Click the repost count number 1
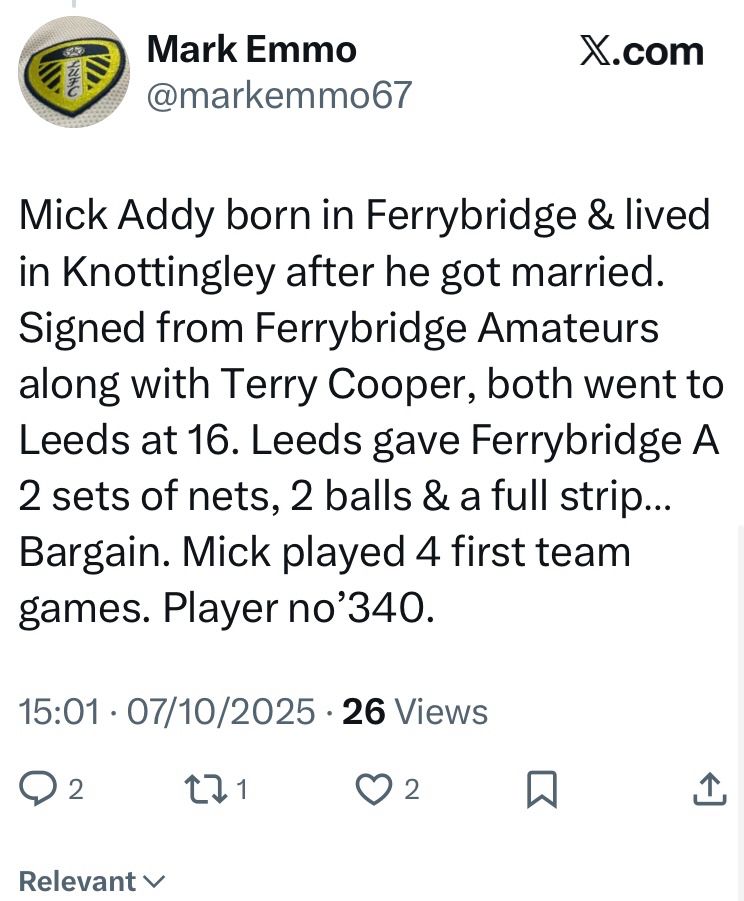 (241, 790)
